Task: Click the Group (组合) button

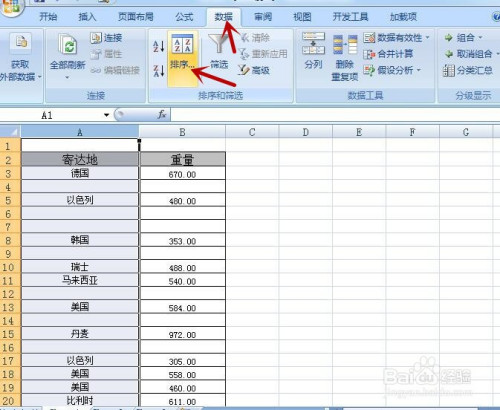Action: (x=459, y=38)
